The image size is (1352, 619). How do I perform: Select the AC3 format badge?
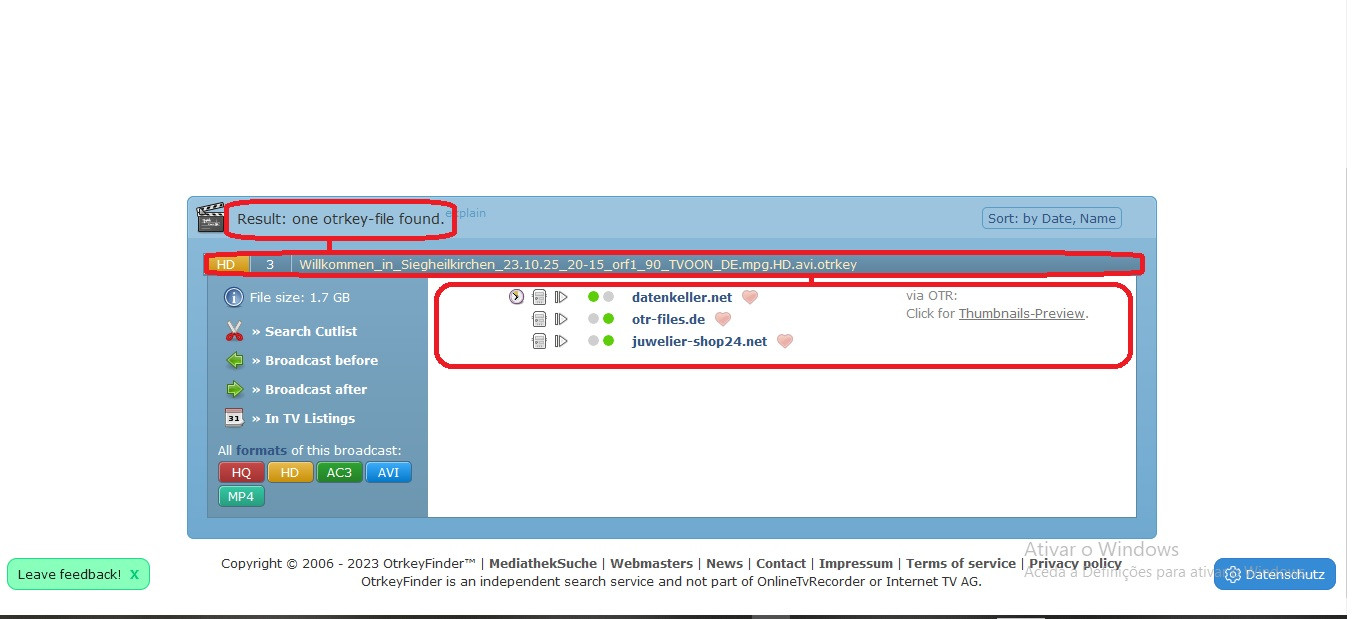pyautogui.click(x=339, y=472)
